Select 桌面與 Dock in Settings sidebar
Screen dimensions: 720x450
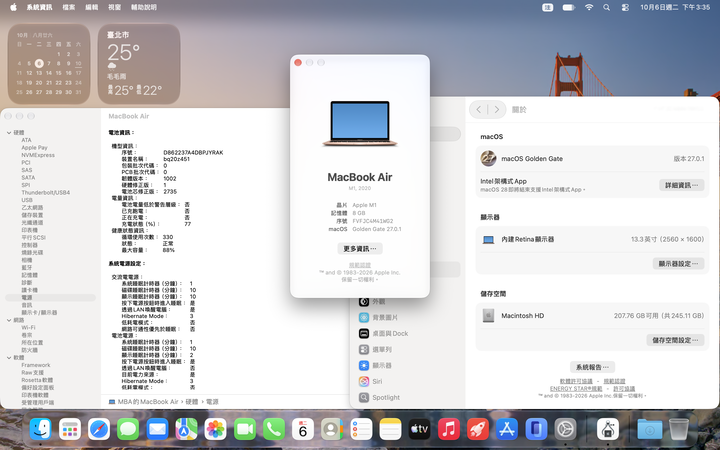tap(390, 333)
